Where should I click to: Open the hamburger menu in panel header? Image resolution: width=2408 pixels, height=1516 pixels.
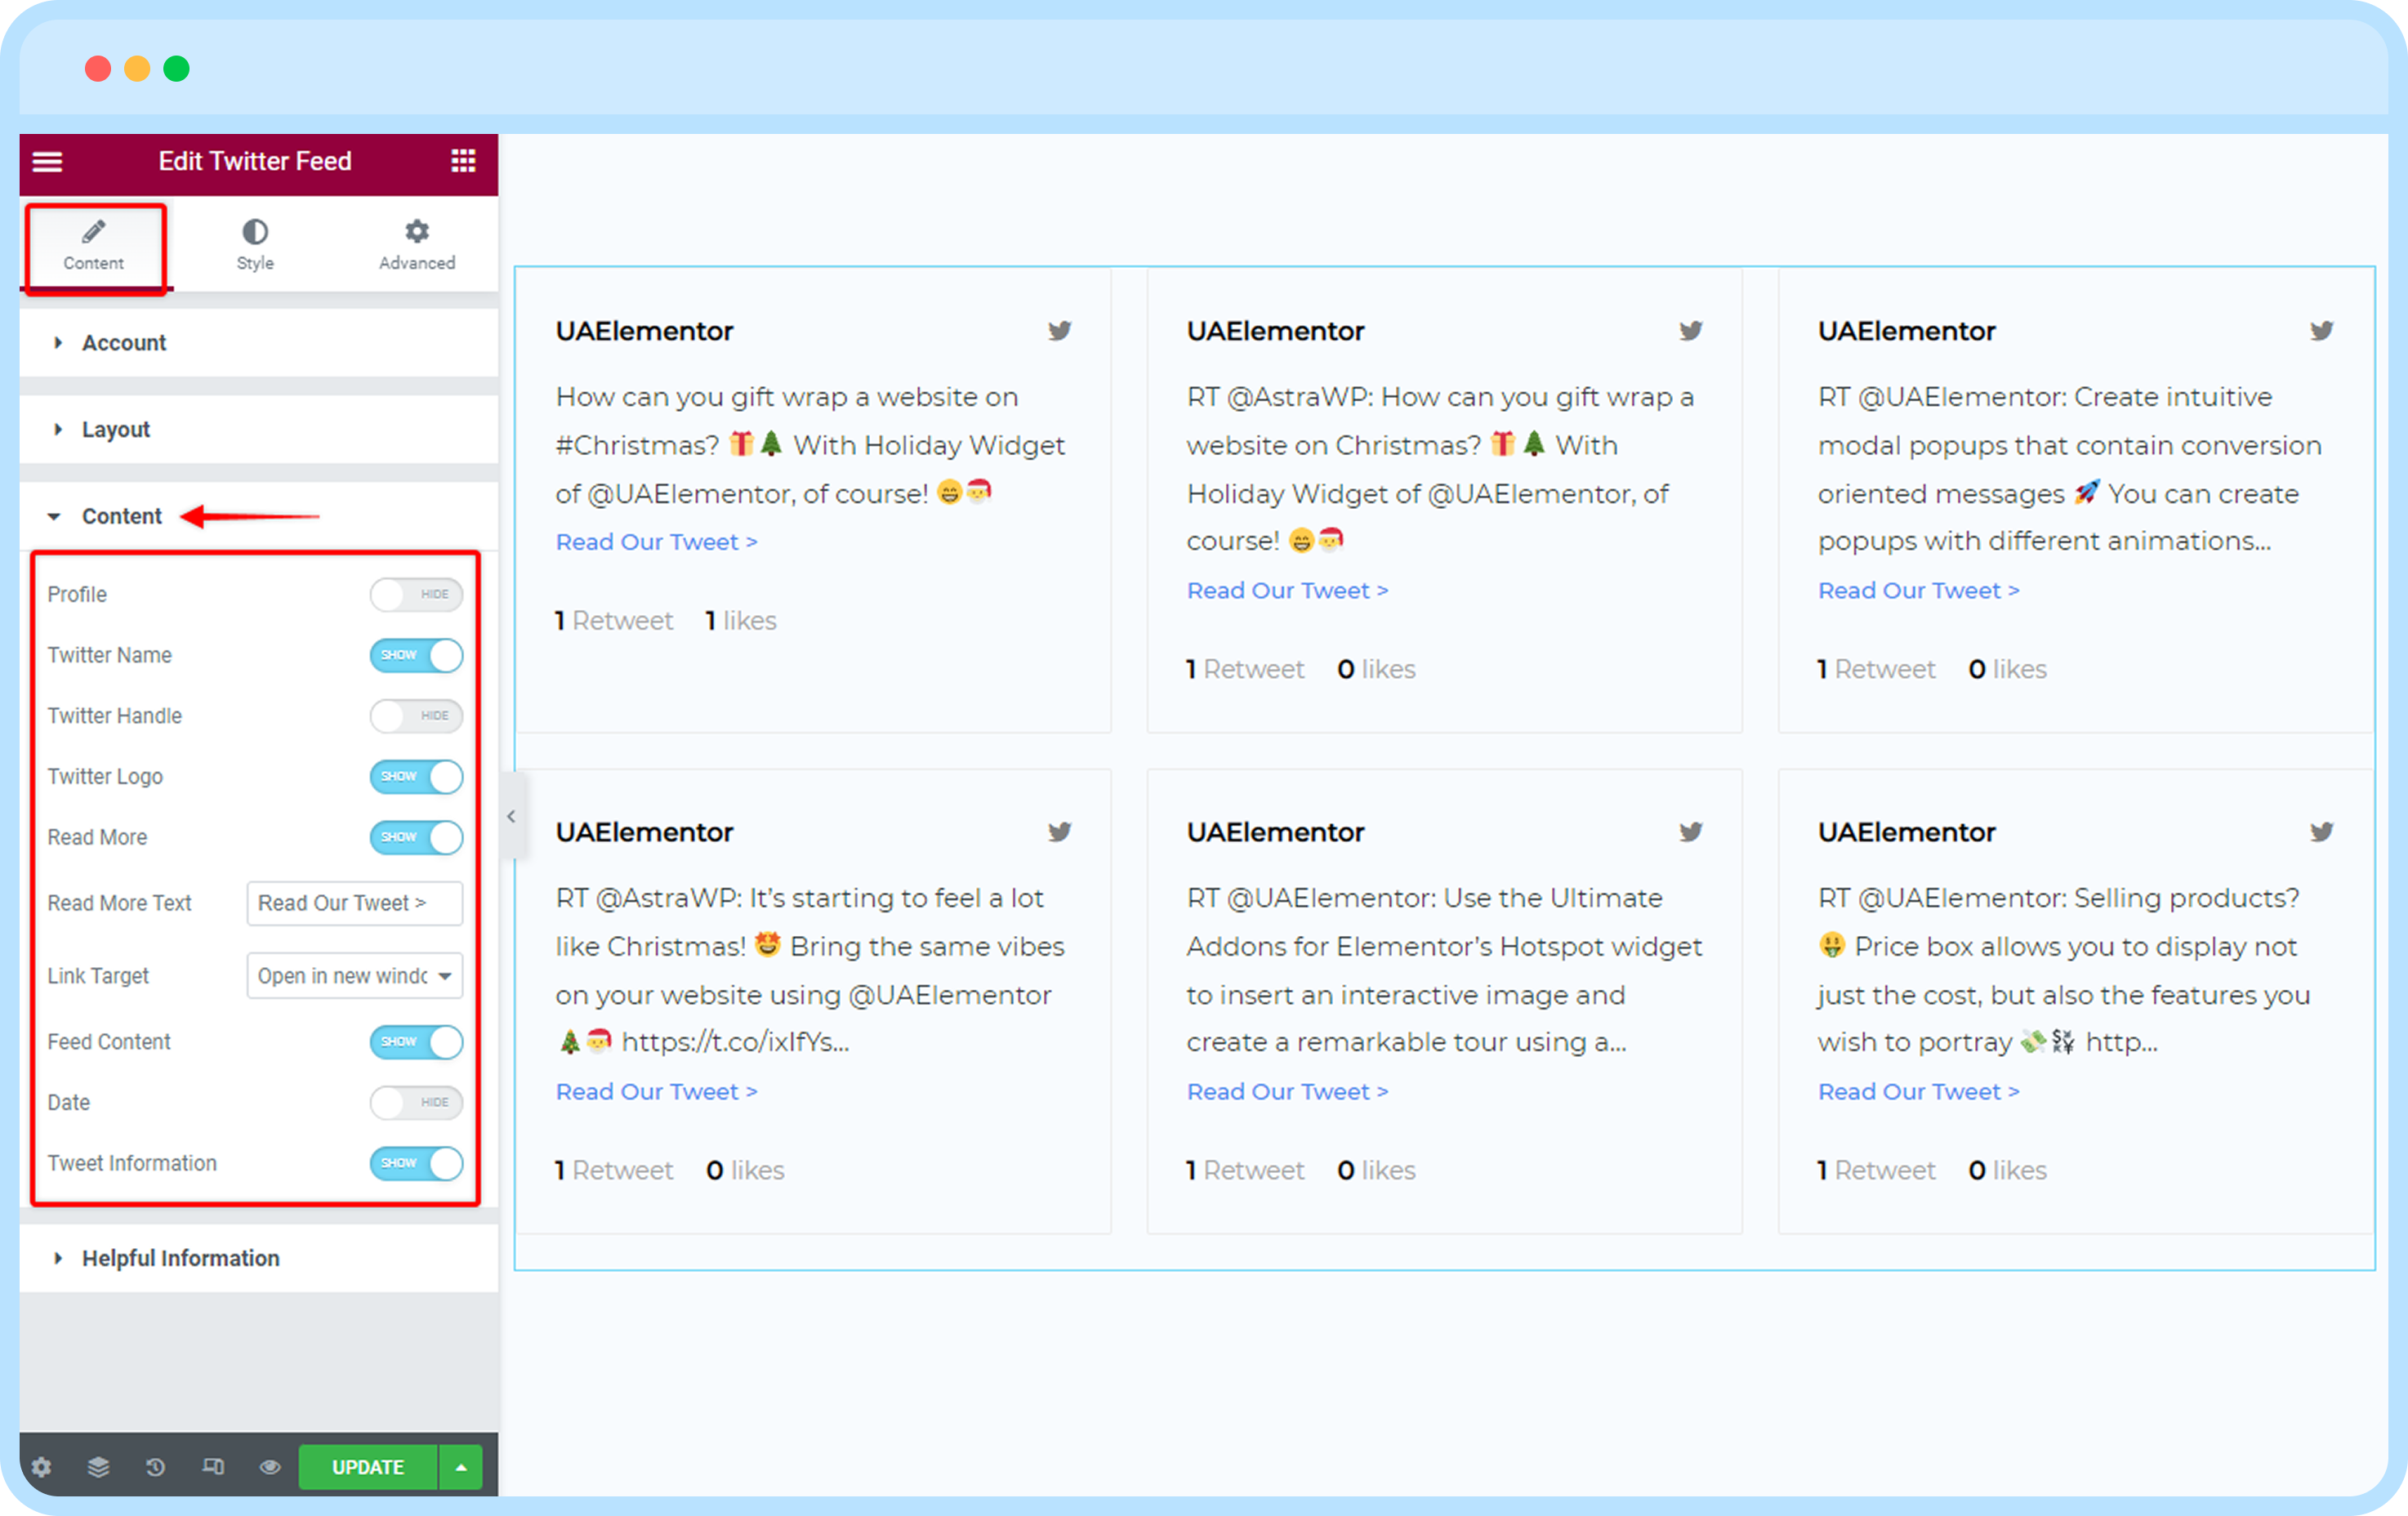(x=47, y=161)
